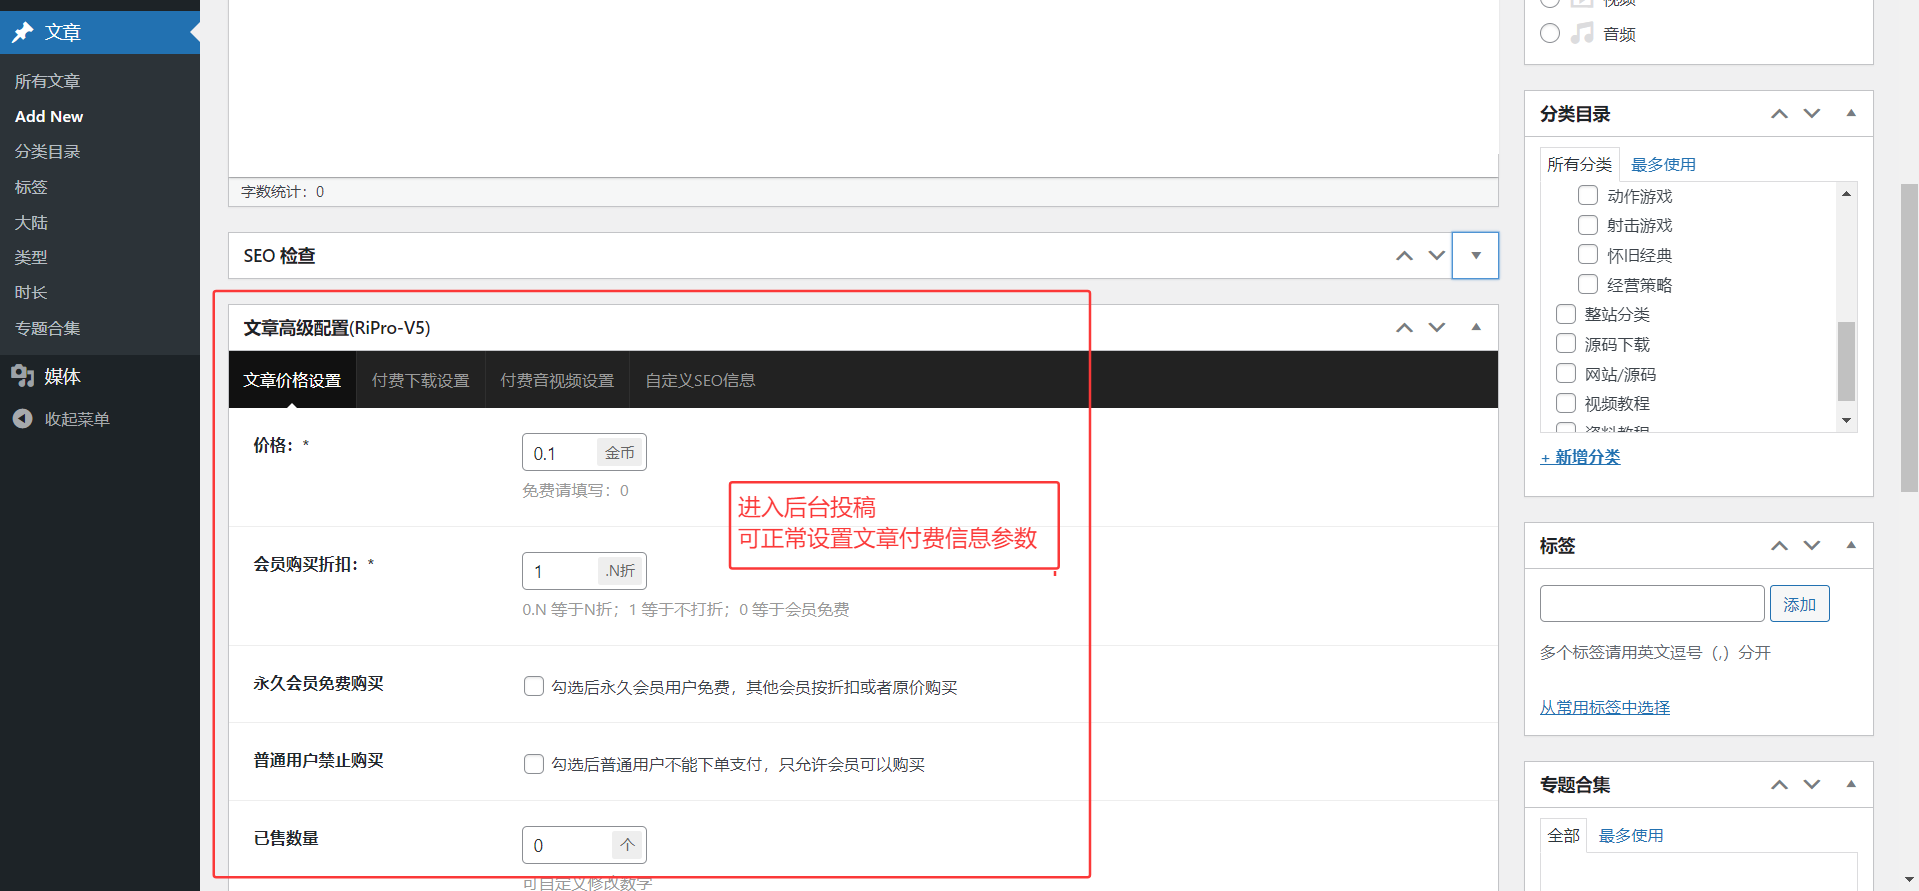Enable the 普通用户禁止购买 checkbox
This screenshot has width=1919, height=891.
point(534,764)
